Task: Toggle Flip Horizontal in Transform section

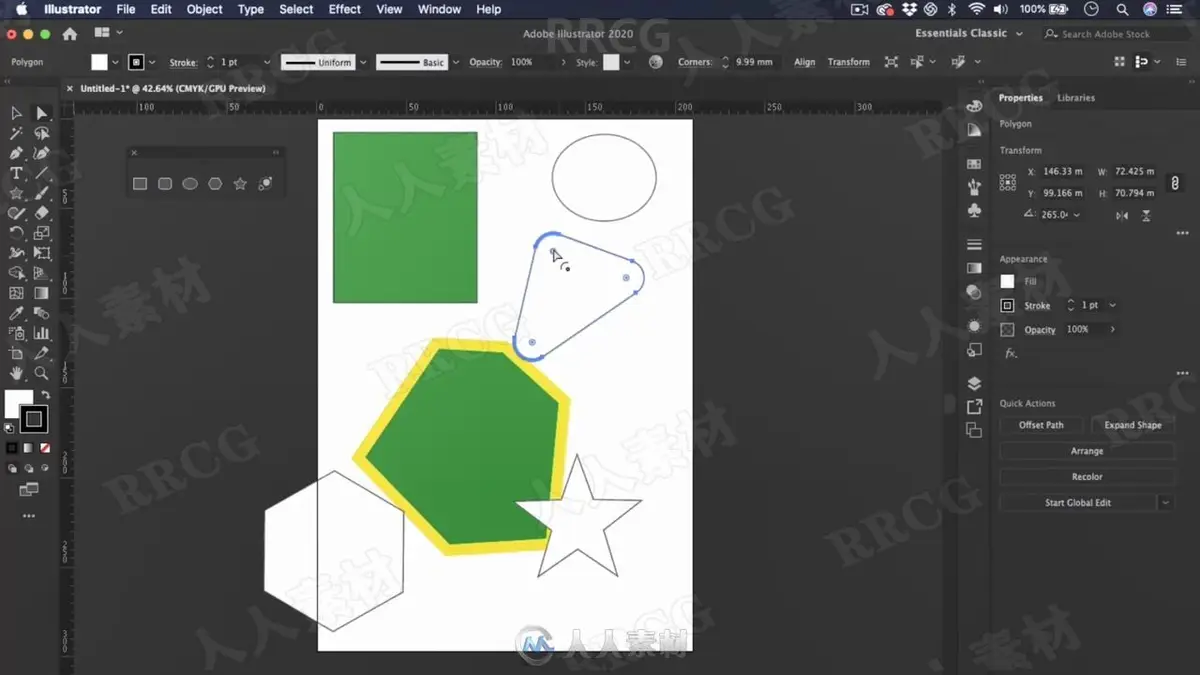Action: coord(1122,215)
